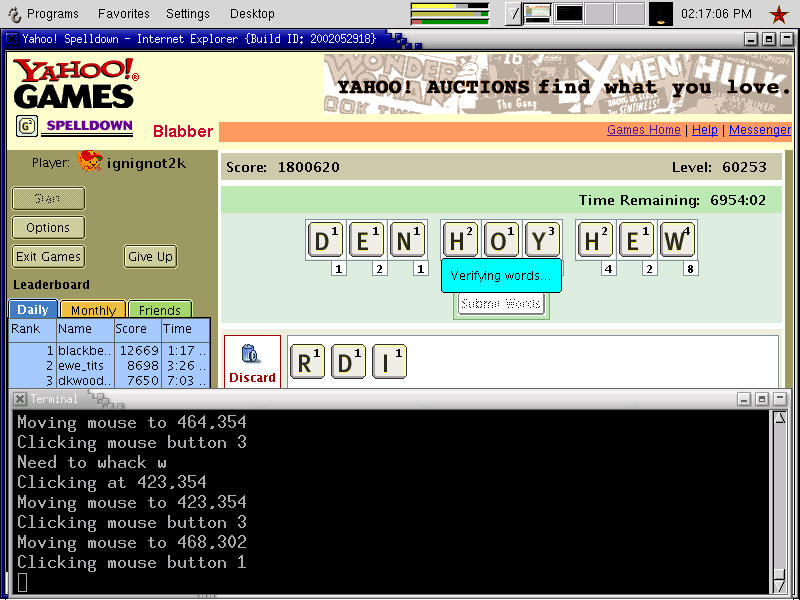Click the red star icon in top panel
Screen dimensions: 800x600
(779, 14)
